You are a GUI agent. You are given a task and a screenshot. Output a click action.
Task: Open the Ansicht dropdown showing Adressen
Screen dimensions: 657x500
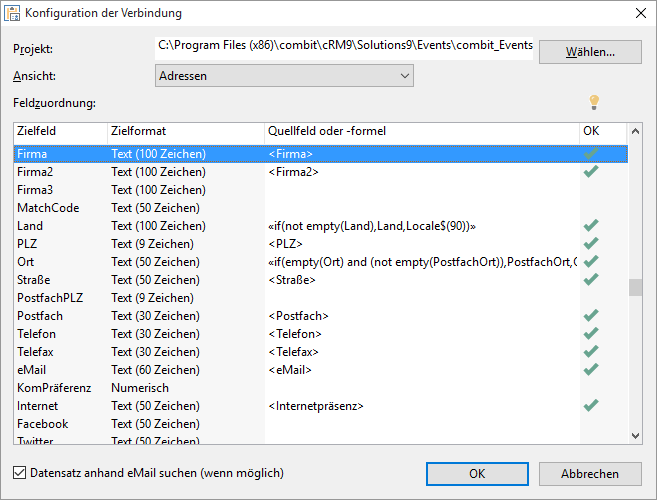pos(285,76)
